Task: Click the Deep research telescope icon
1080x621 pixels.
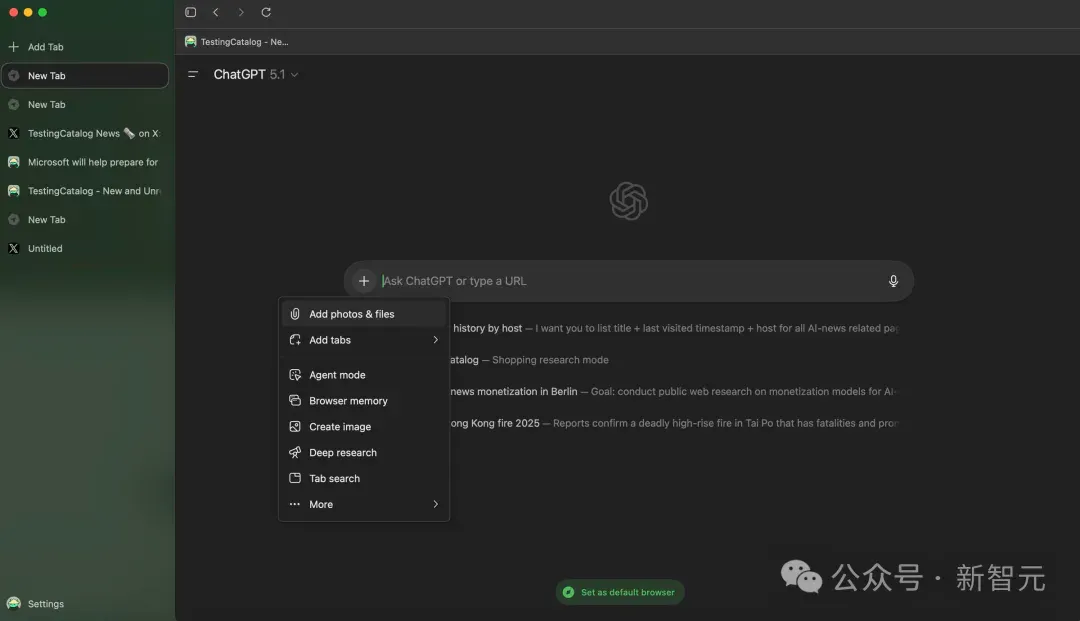Action: pos(295,452)
